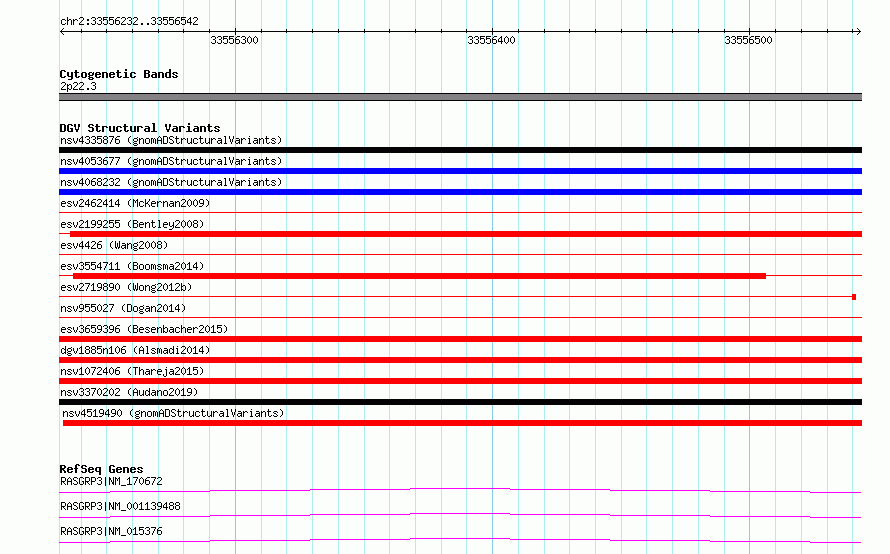Click the 33556400 ruler coordinate
Viewport: 890px width, 554px height.
point(491,40)
